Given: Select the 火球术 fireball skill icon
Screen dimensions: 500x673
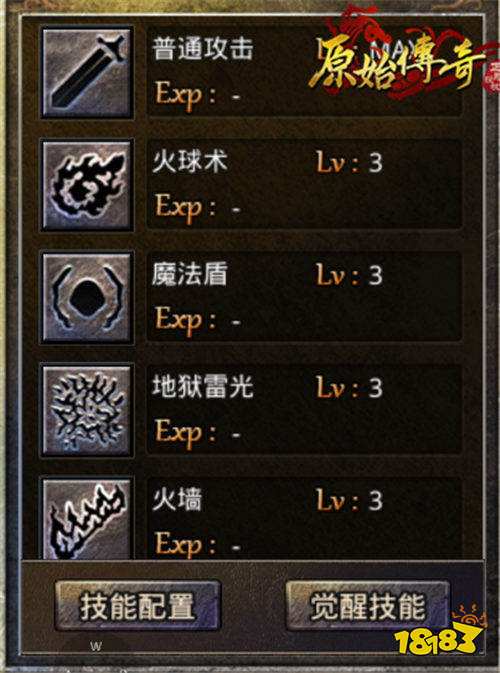Looking at the screenshot, I should 87,185.
